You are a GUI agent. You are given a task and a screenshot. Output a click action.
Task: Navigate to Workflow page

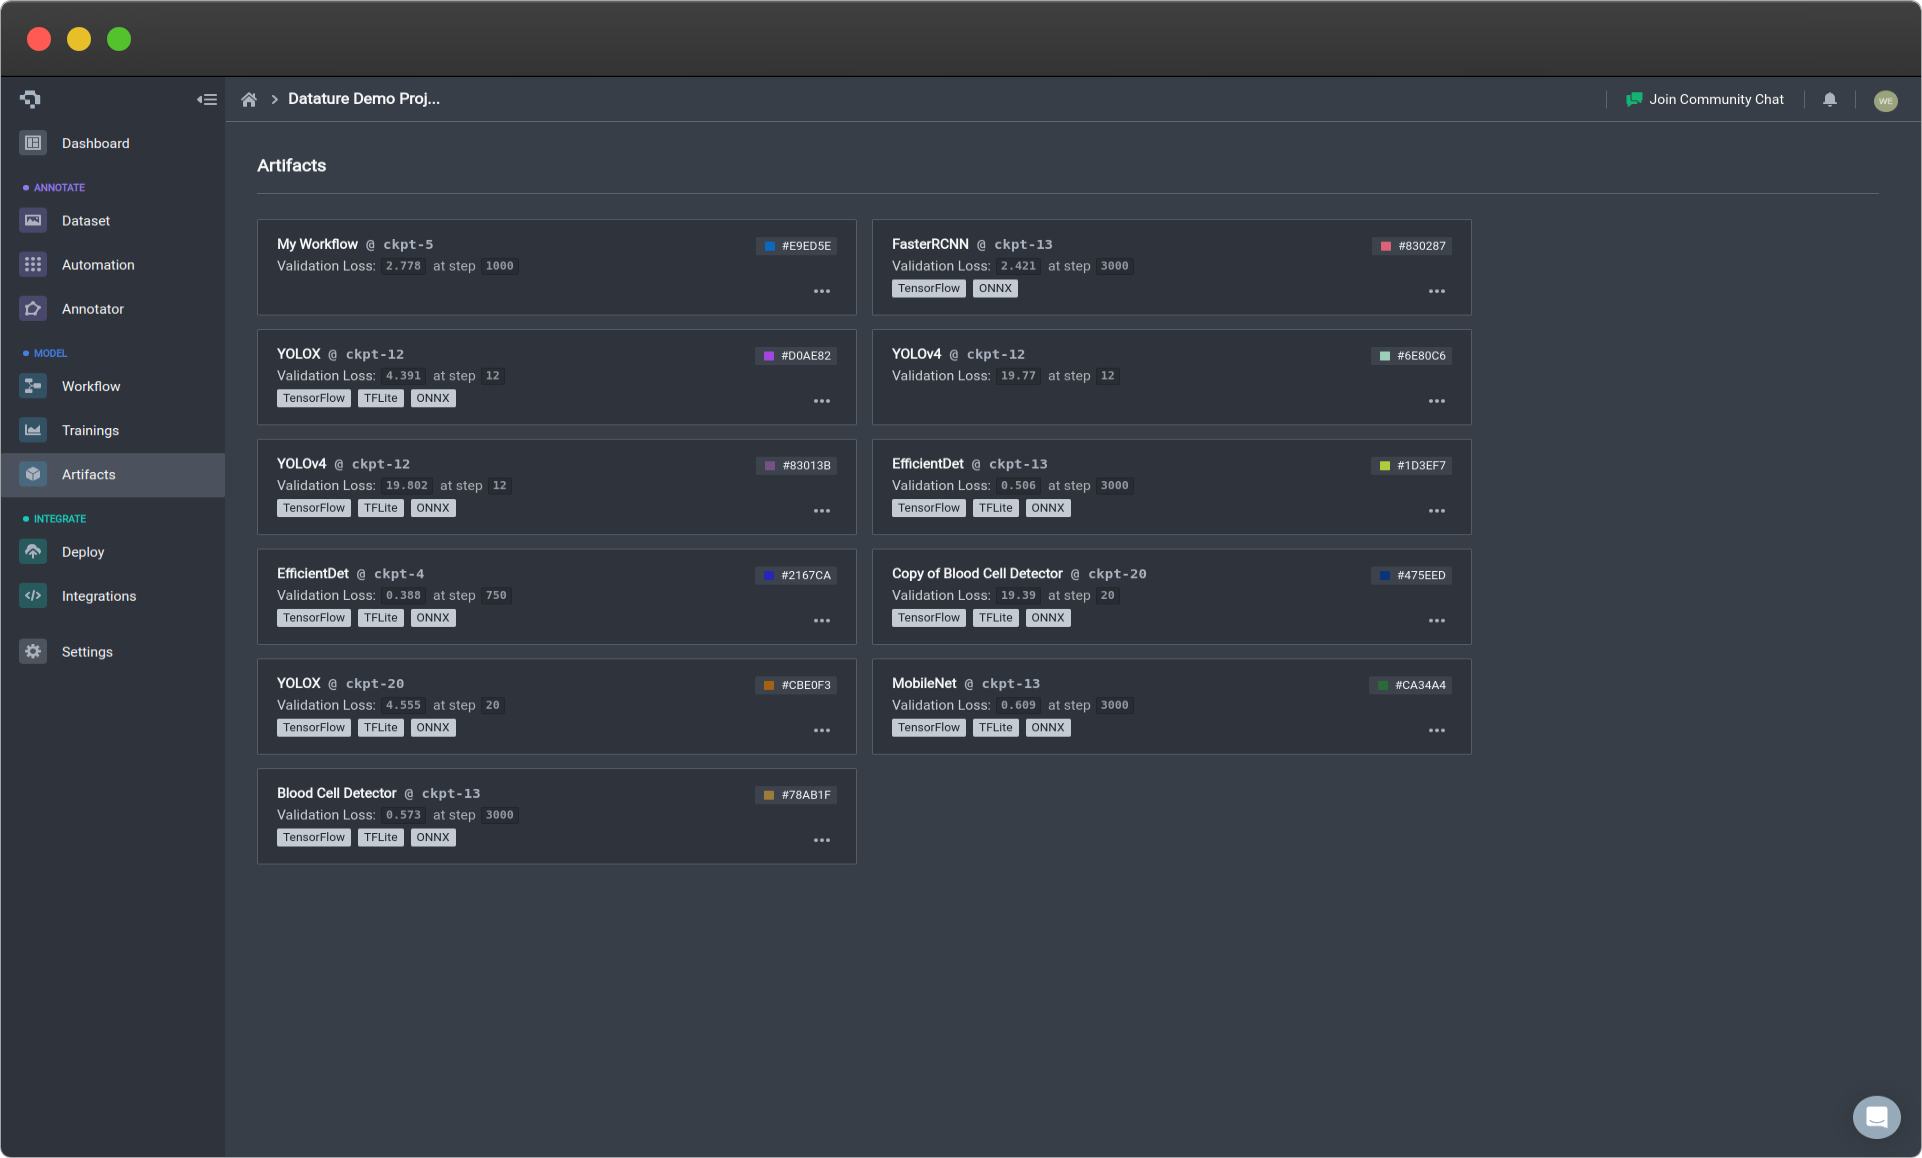pos(91,387)
